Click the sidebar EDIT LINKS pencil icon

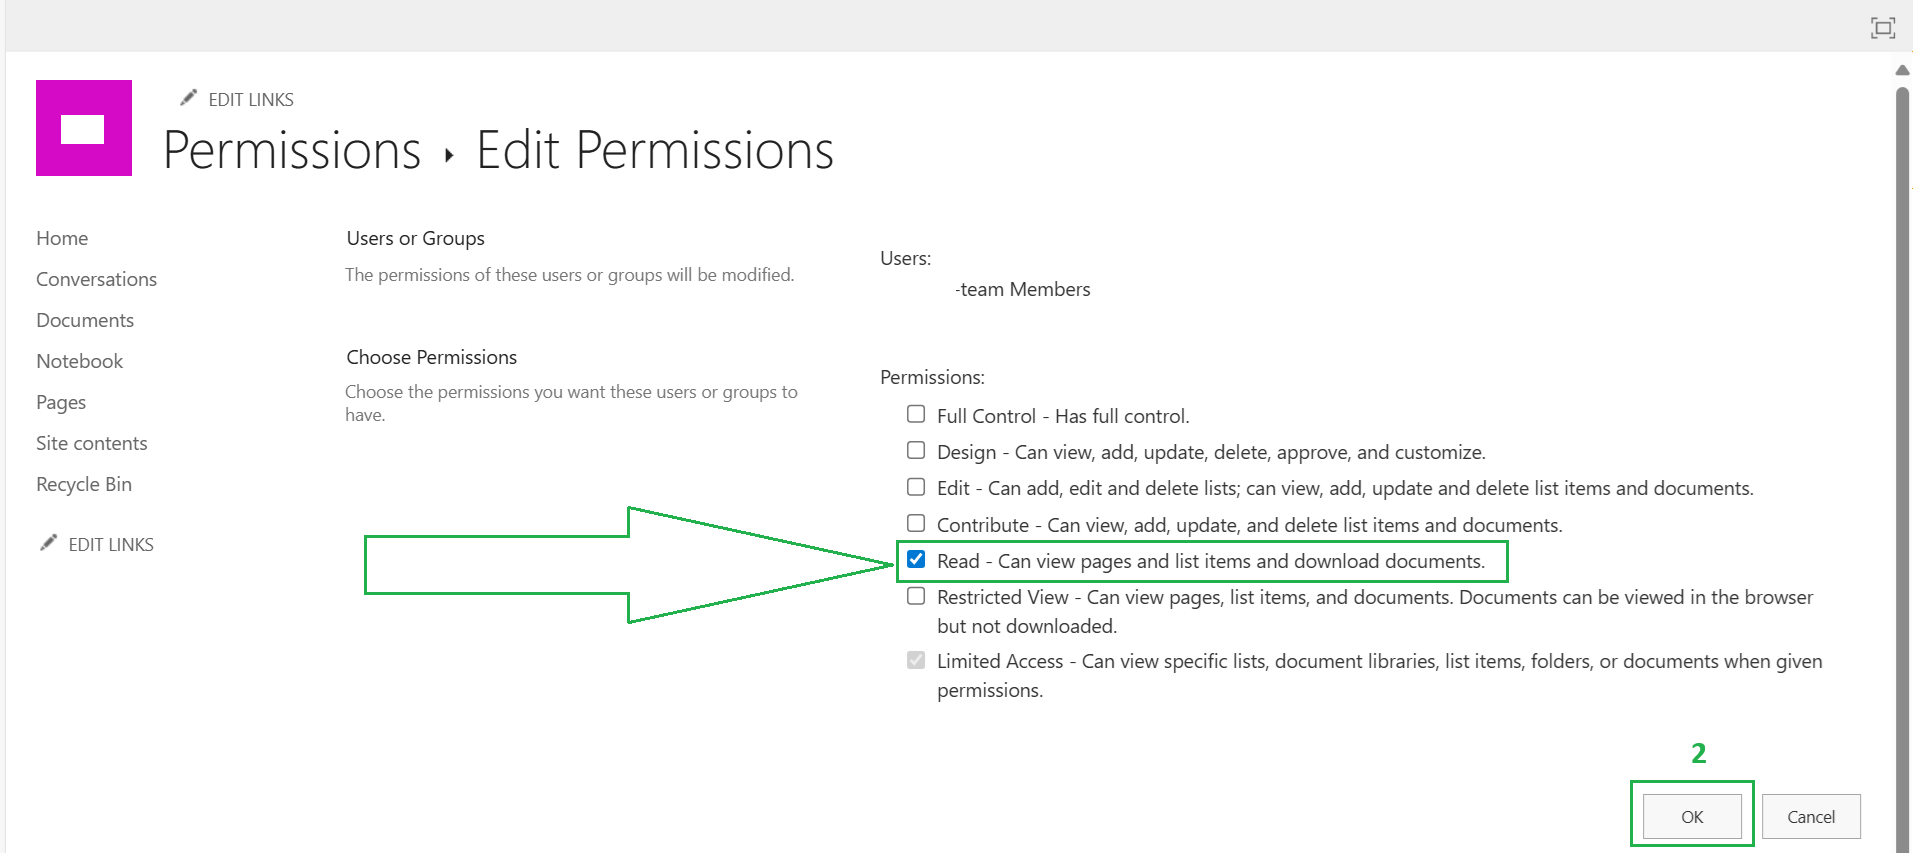[48, 542]
